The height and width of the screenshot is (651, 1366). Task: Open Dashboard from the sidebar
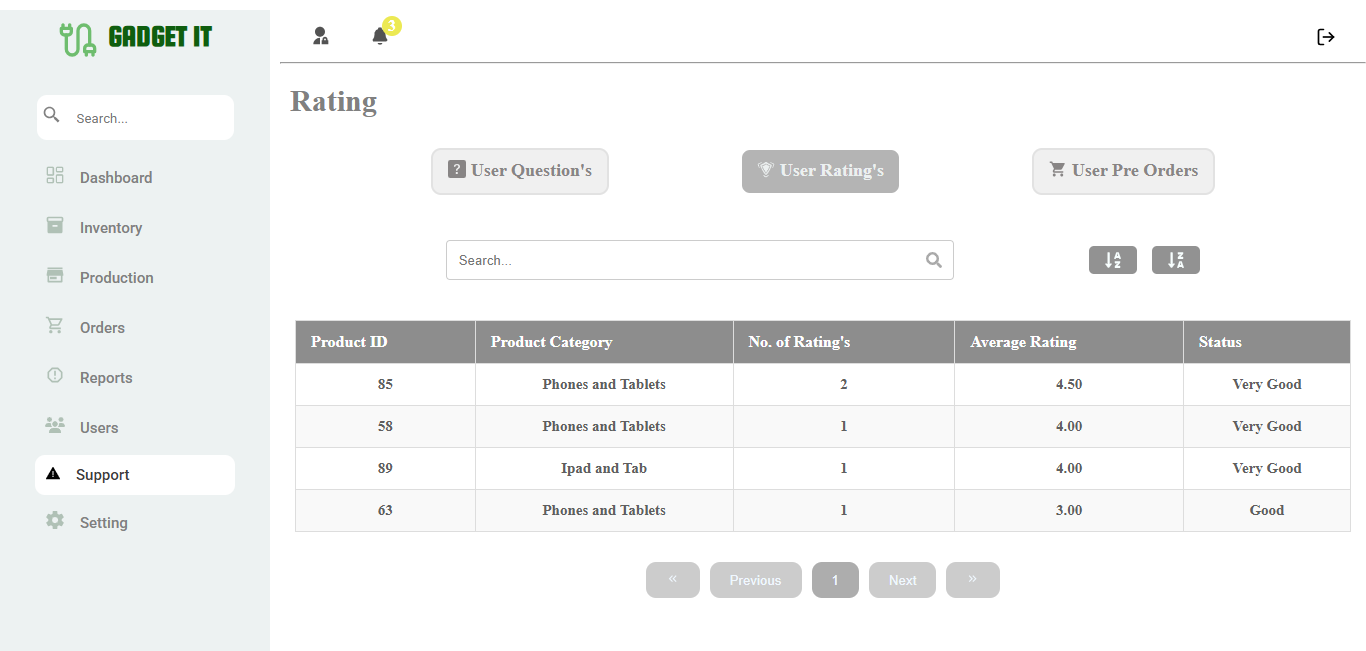(115, 178)
